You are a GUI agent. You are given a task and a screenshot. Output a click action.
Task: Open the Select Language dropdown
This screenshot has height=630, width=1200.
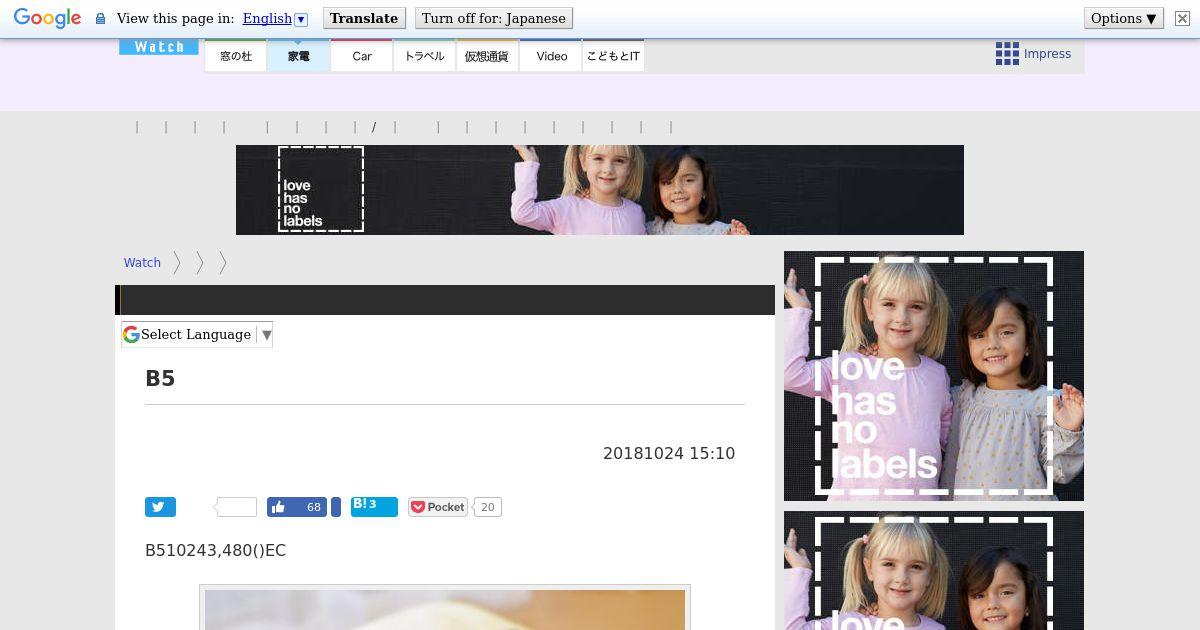point(197,334)
